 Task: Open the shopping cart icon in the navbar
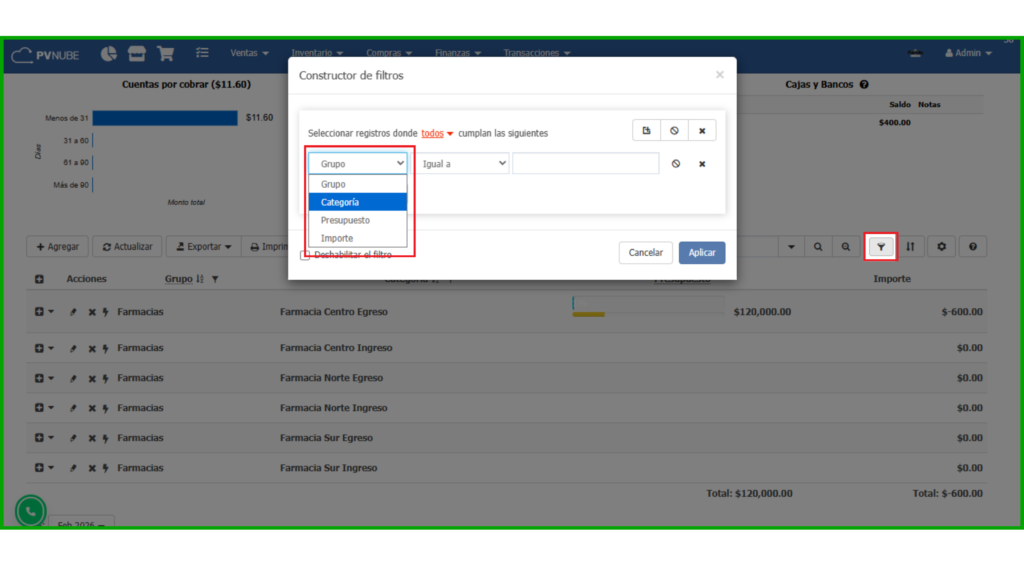tap(165, 53)
